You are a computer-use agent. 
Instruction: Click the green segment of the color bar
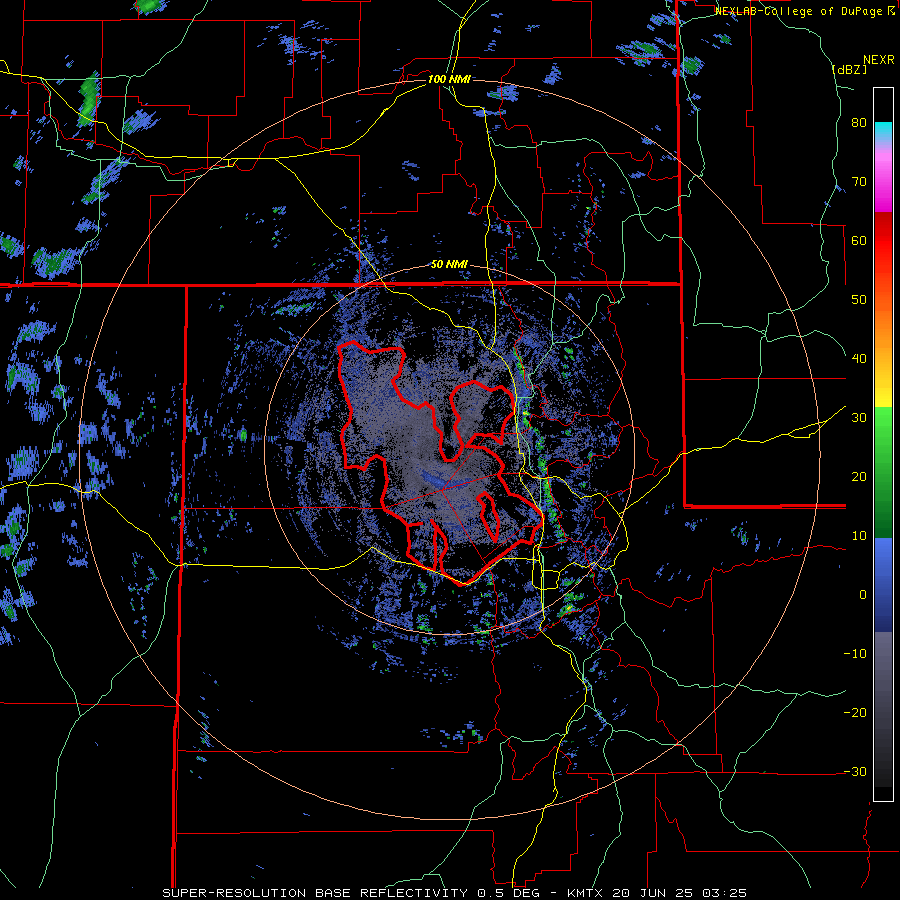coord(883,472)
